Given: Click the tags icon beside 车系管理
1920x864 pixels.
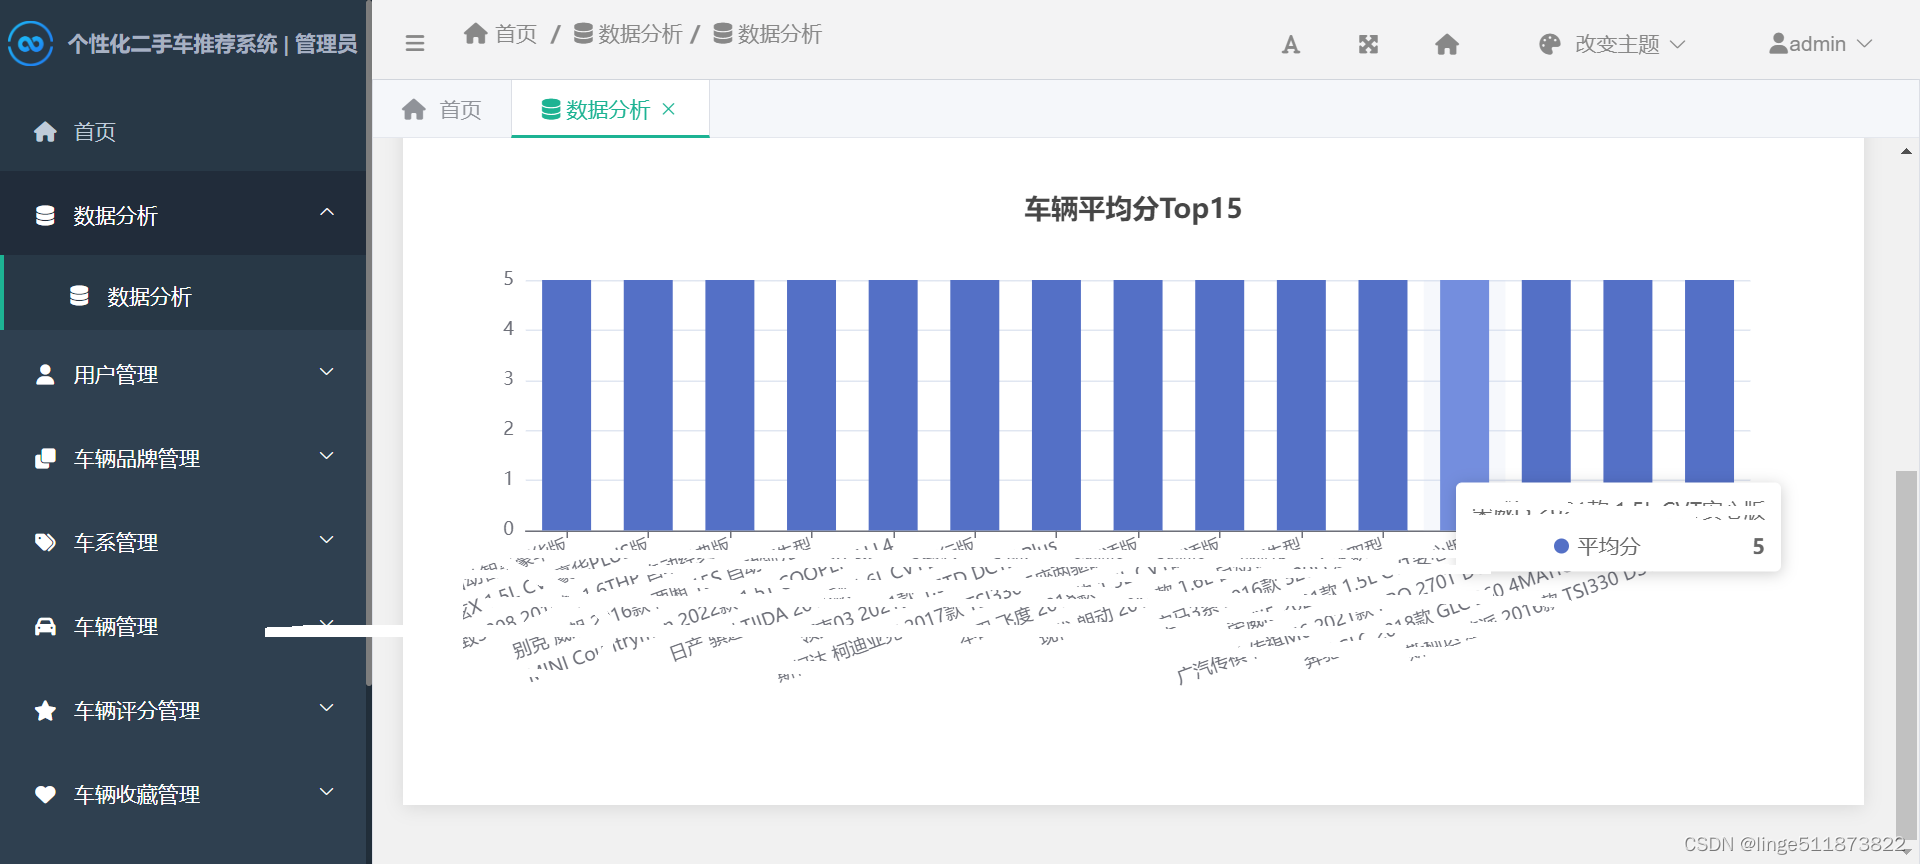Looking at the screenshot, I should click(45, 542).
